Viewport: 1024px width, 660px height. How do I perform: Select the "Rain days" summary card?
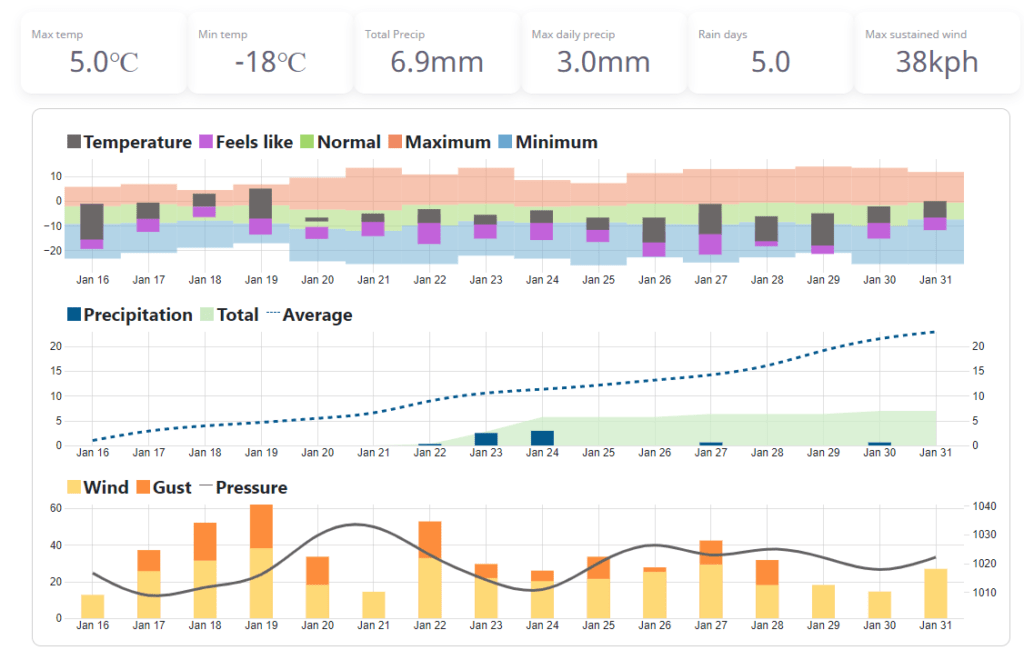(769, 52)
